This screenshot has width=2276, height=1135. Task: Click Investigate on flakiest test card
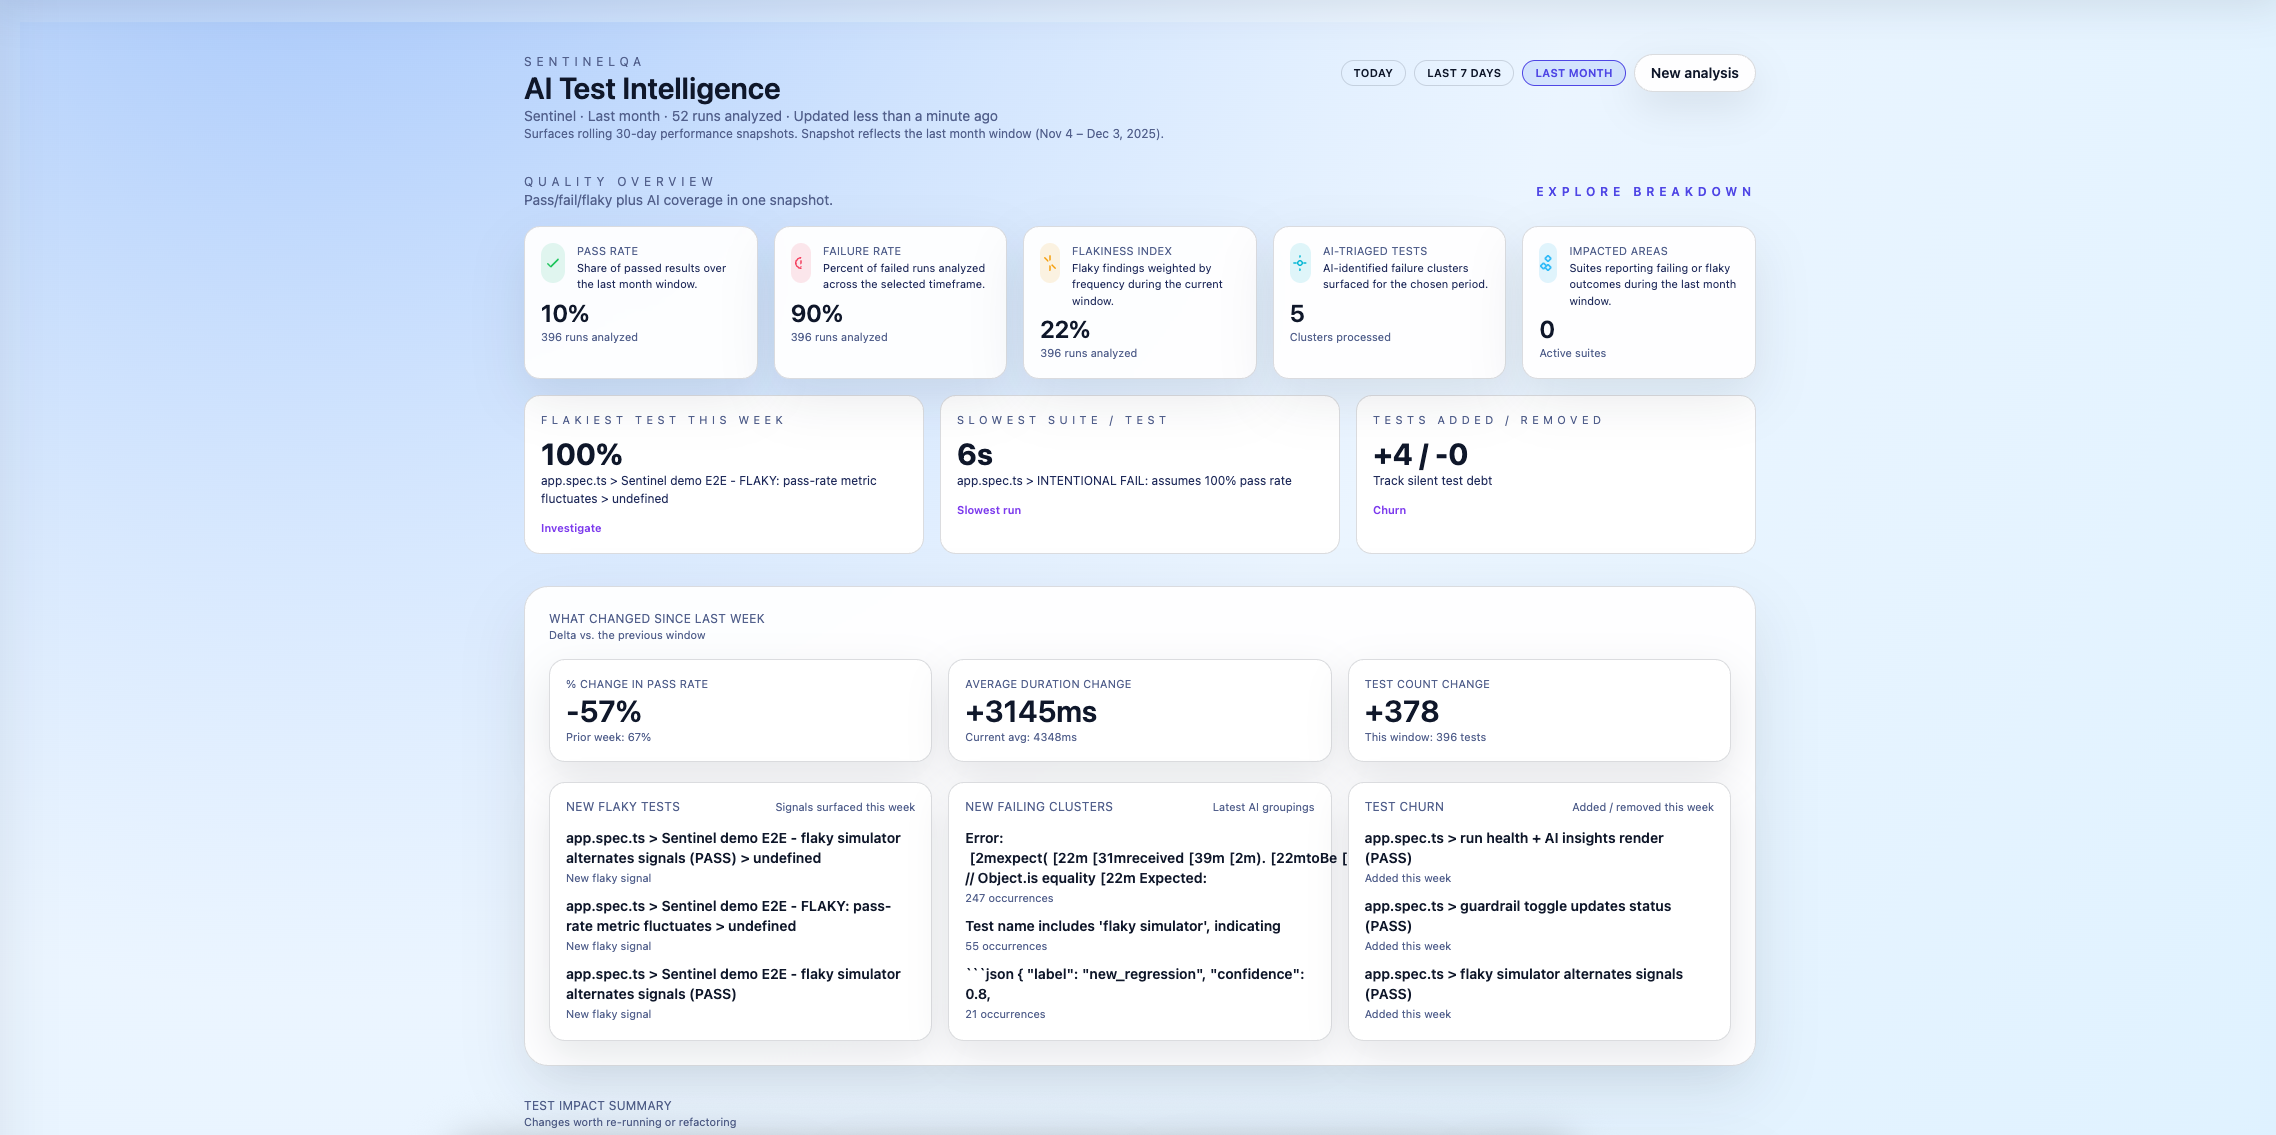571,528
